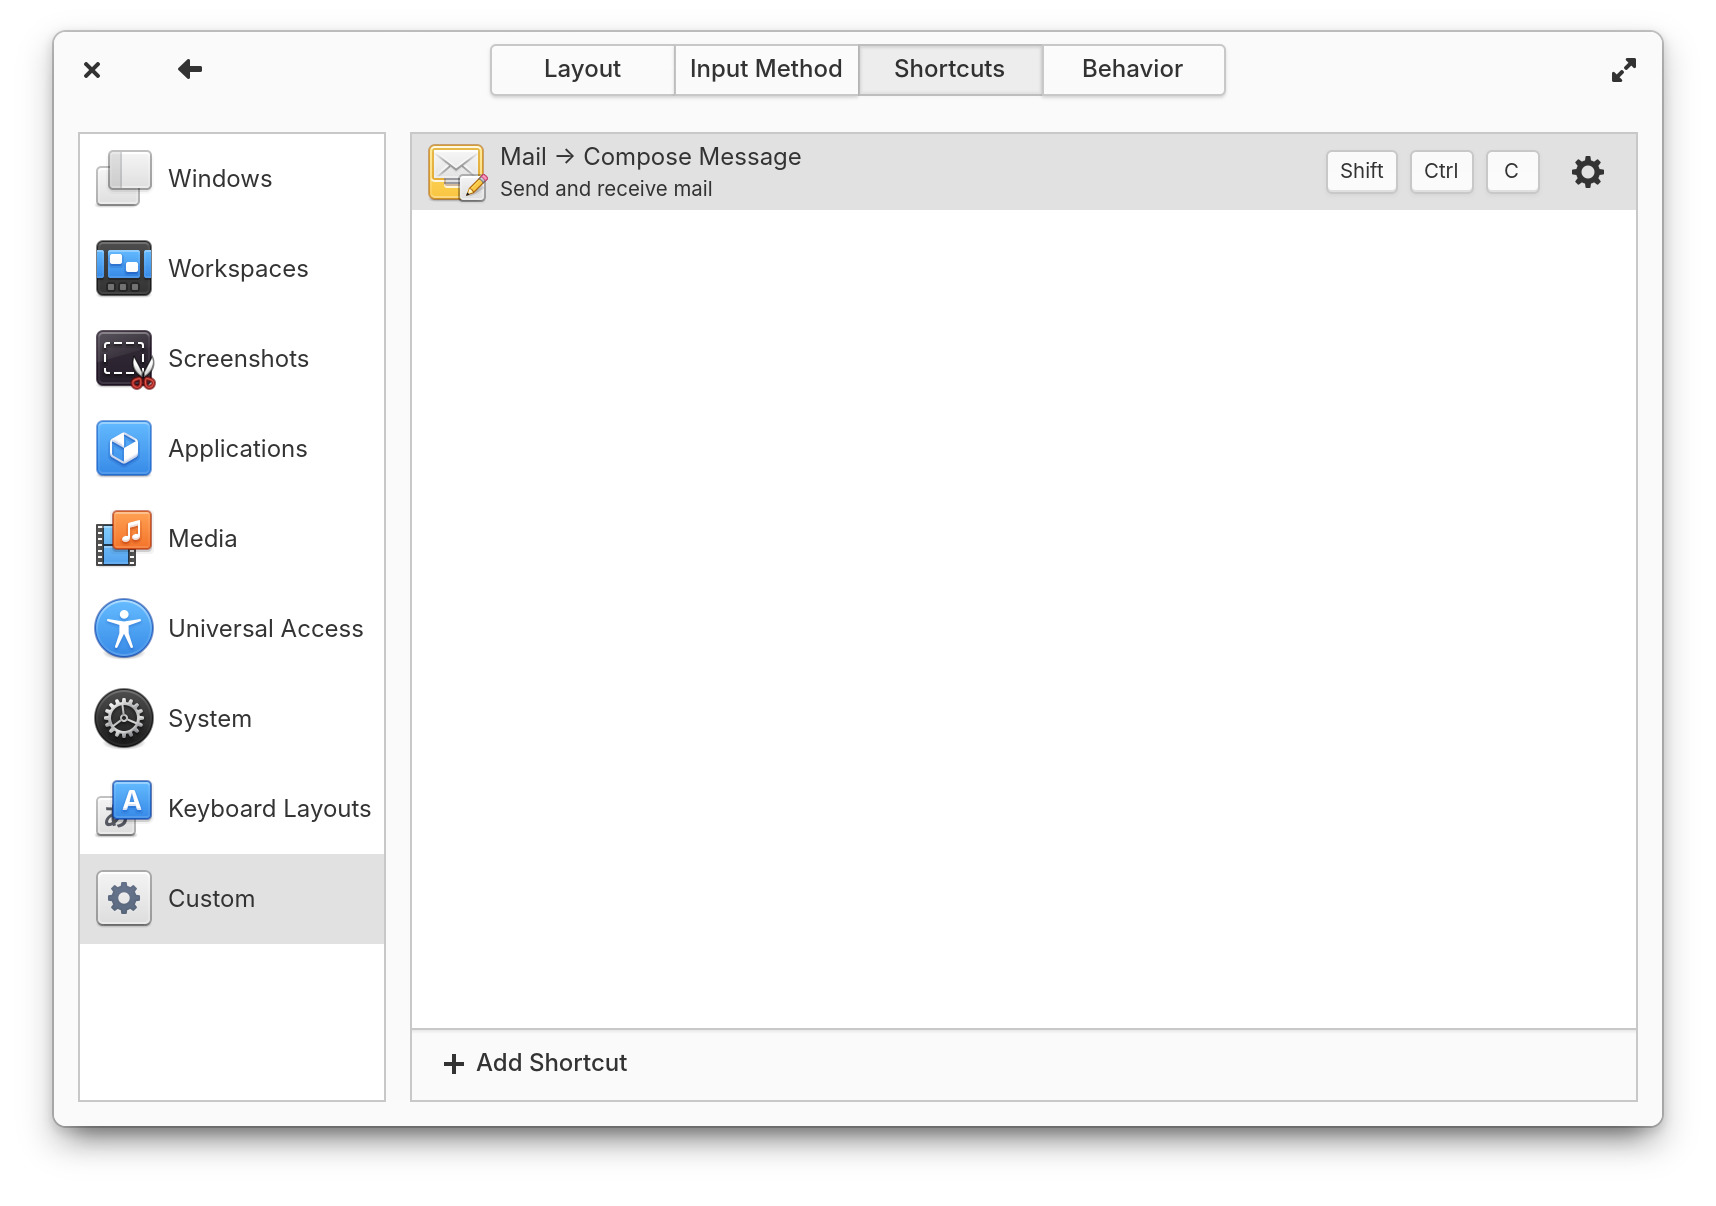Go back using the back arrow
The image size is (1716, 1206).
[x=190, y=69]
